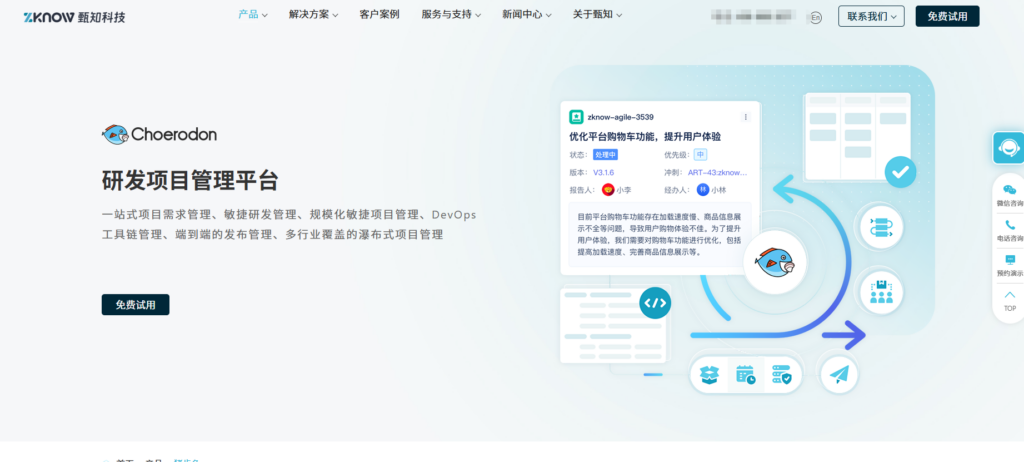The height and width of the screenshot is (462, 1024).
Task: Click the kanban board thumbnail in the illustration
Action: click(857, 136)
